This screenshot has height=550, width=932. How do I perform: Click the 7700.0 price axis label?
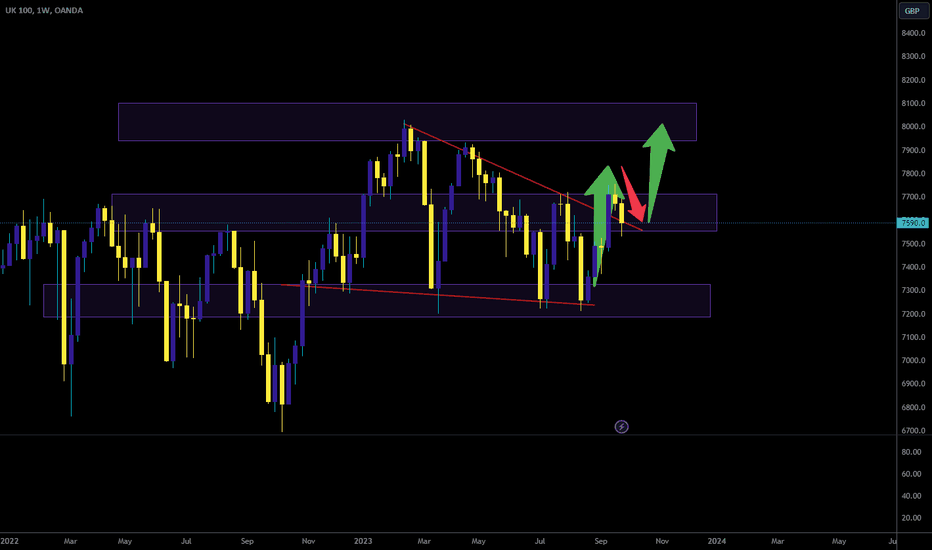[x=913, y=197]
